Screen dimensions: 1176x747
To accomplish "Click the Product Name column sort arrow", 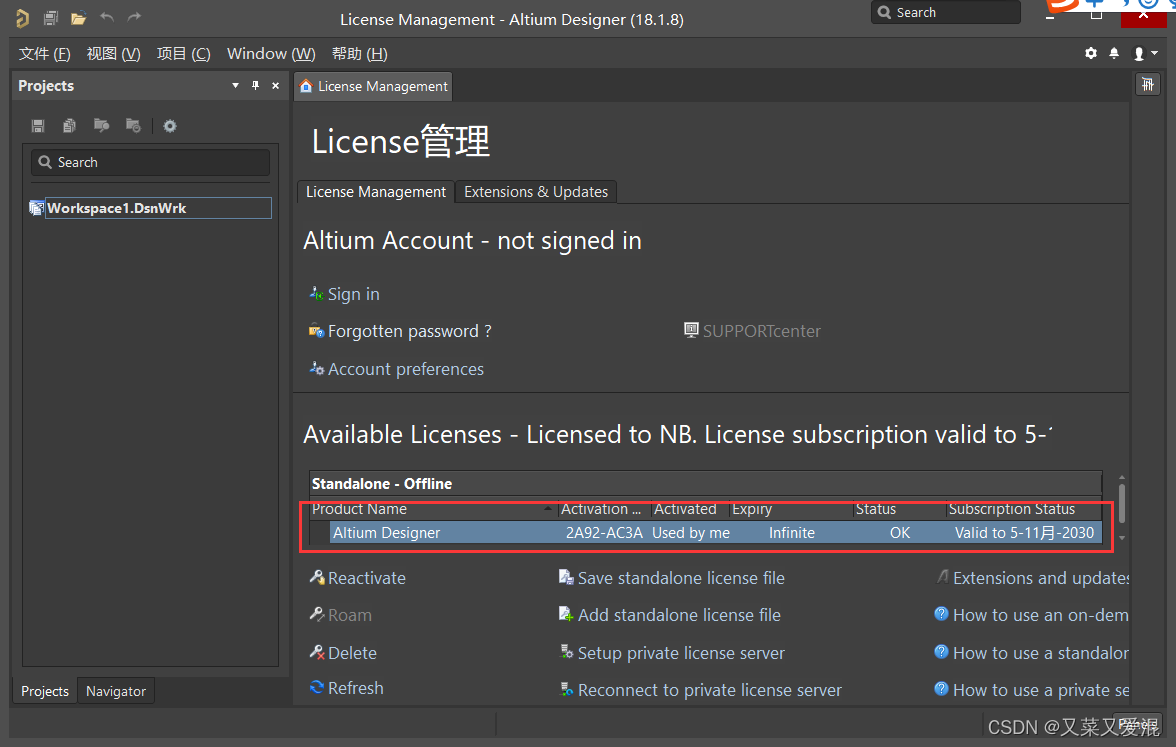I will coord(547,510).
